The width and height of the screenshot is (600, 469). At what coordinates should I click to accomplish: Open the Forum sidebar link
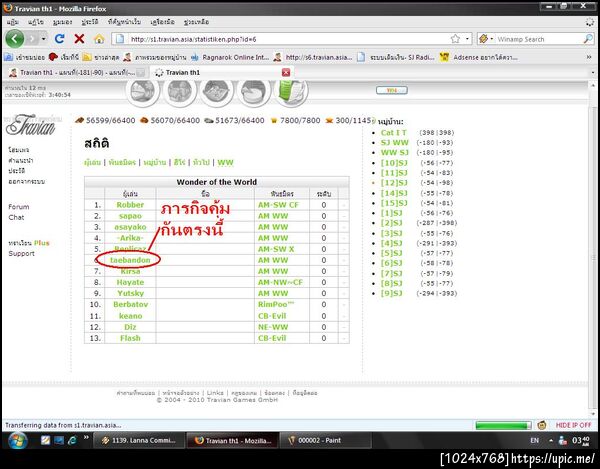[19, 207]
